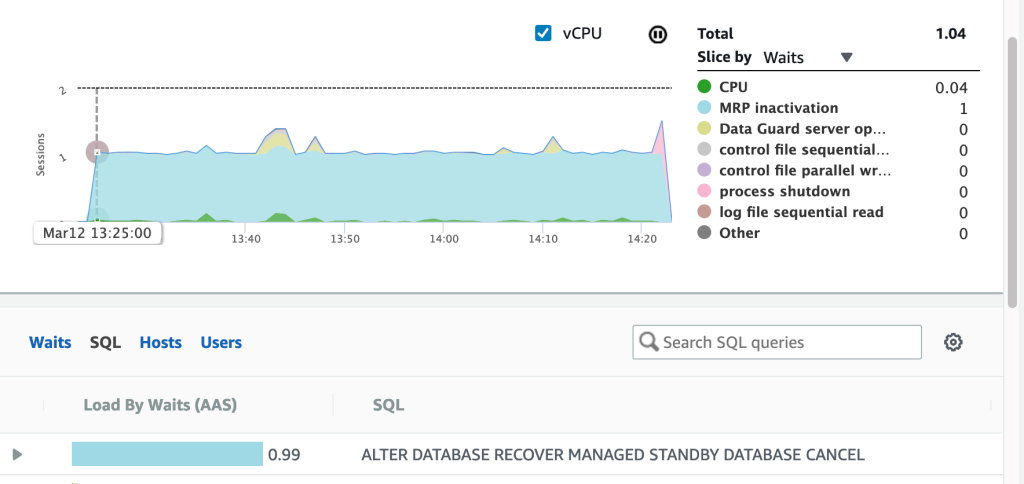Image resolution: width=1024 pixels, height=484 pixels.
Task: Click the SQL column header
Action: [x=388, y=405]
